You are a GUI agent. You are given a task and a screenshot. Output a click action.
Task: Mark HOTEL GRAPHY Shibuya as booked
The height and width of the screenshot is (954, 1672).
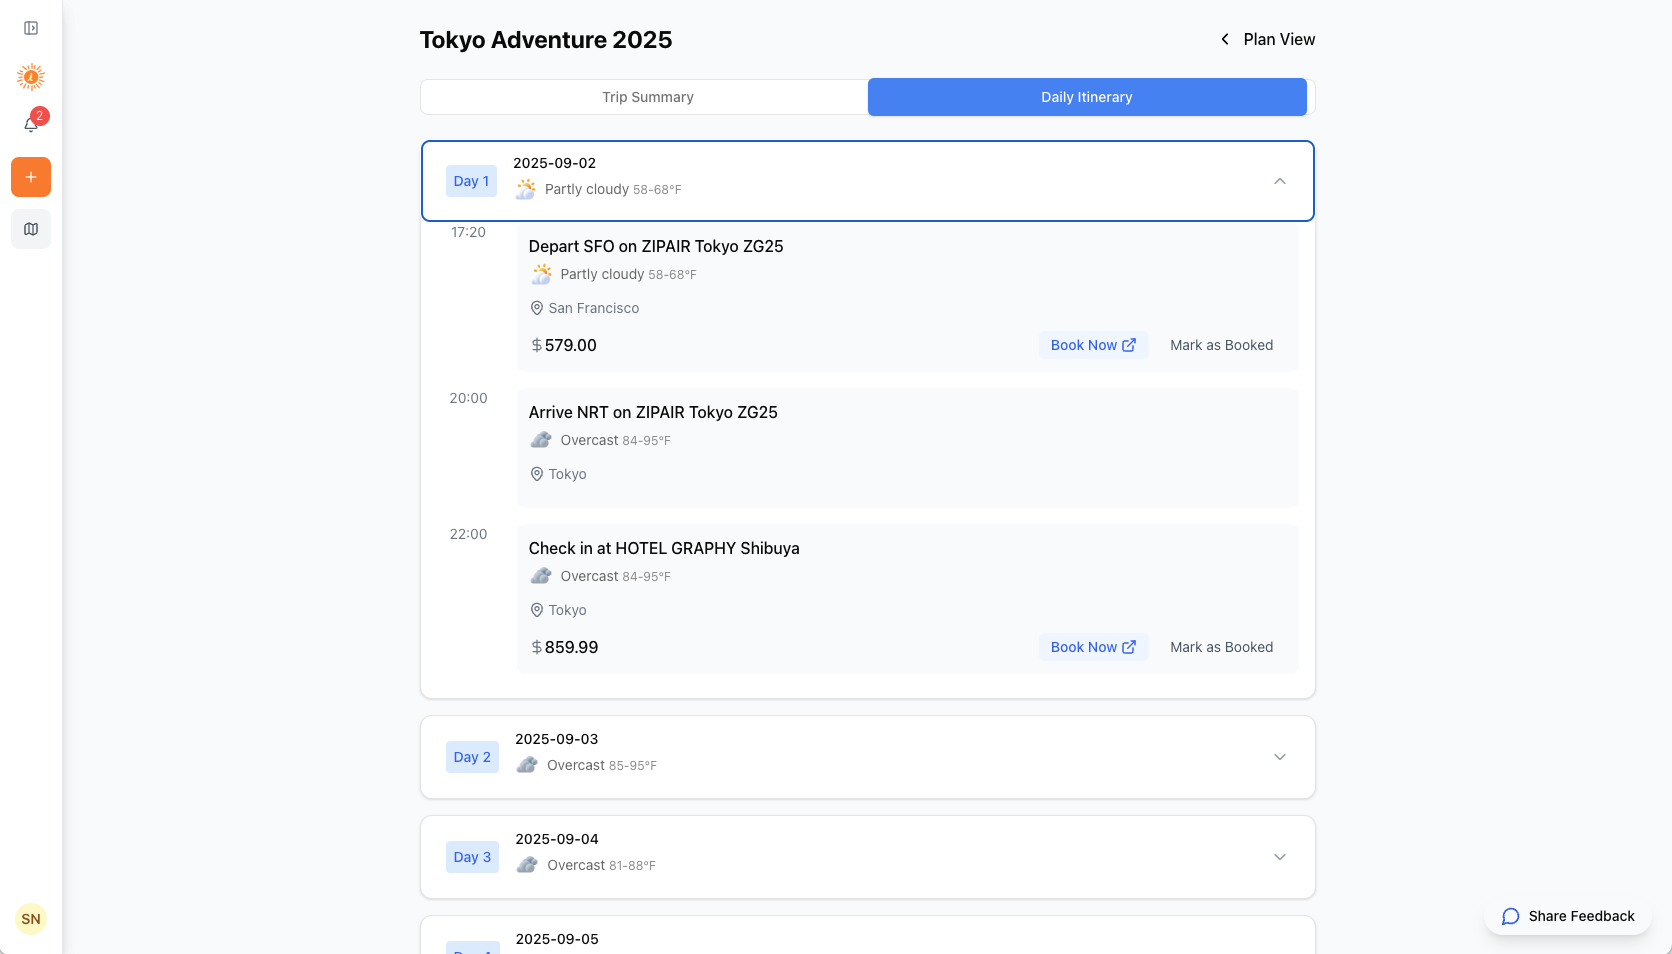[1221, 647]
